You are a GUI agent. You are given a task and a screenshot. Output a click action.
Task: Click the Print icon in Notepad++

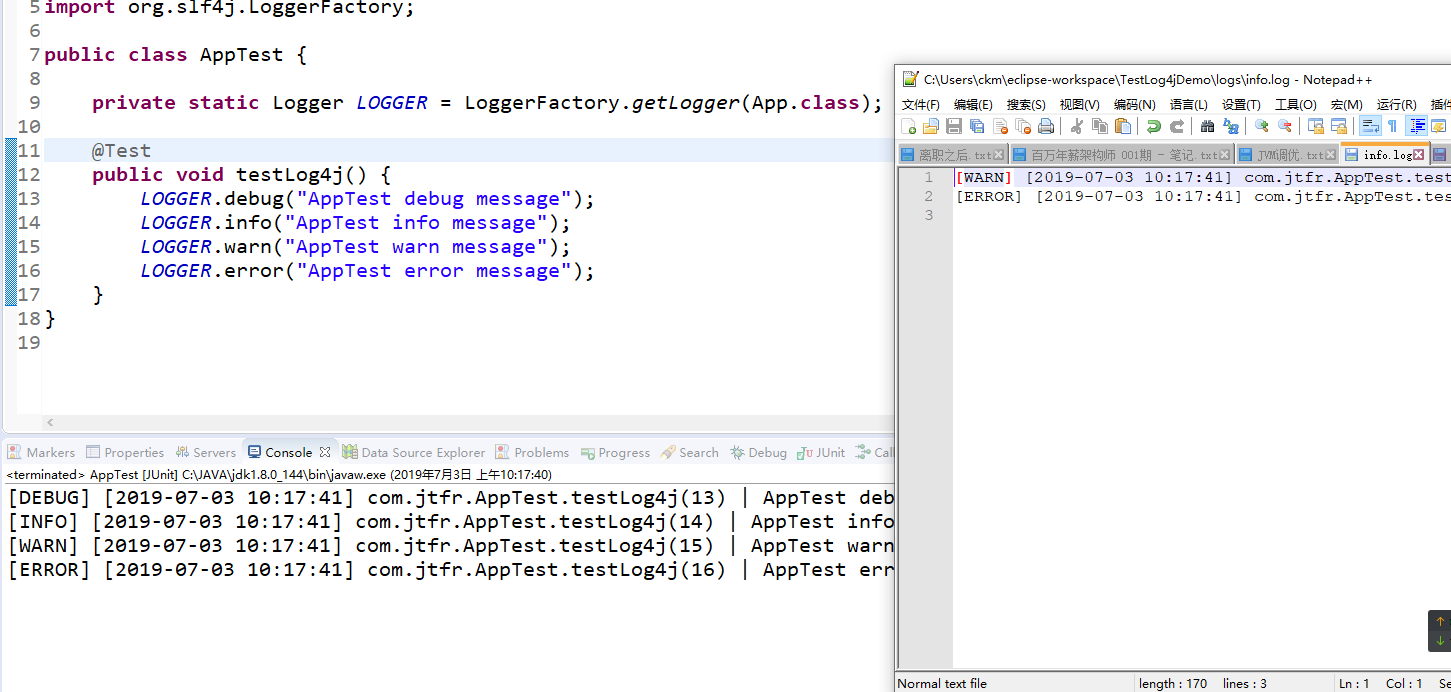click(x=1046, y=126)
